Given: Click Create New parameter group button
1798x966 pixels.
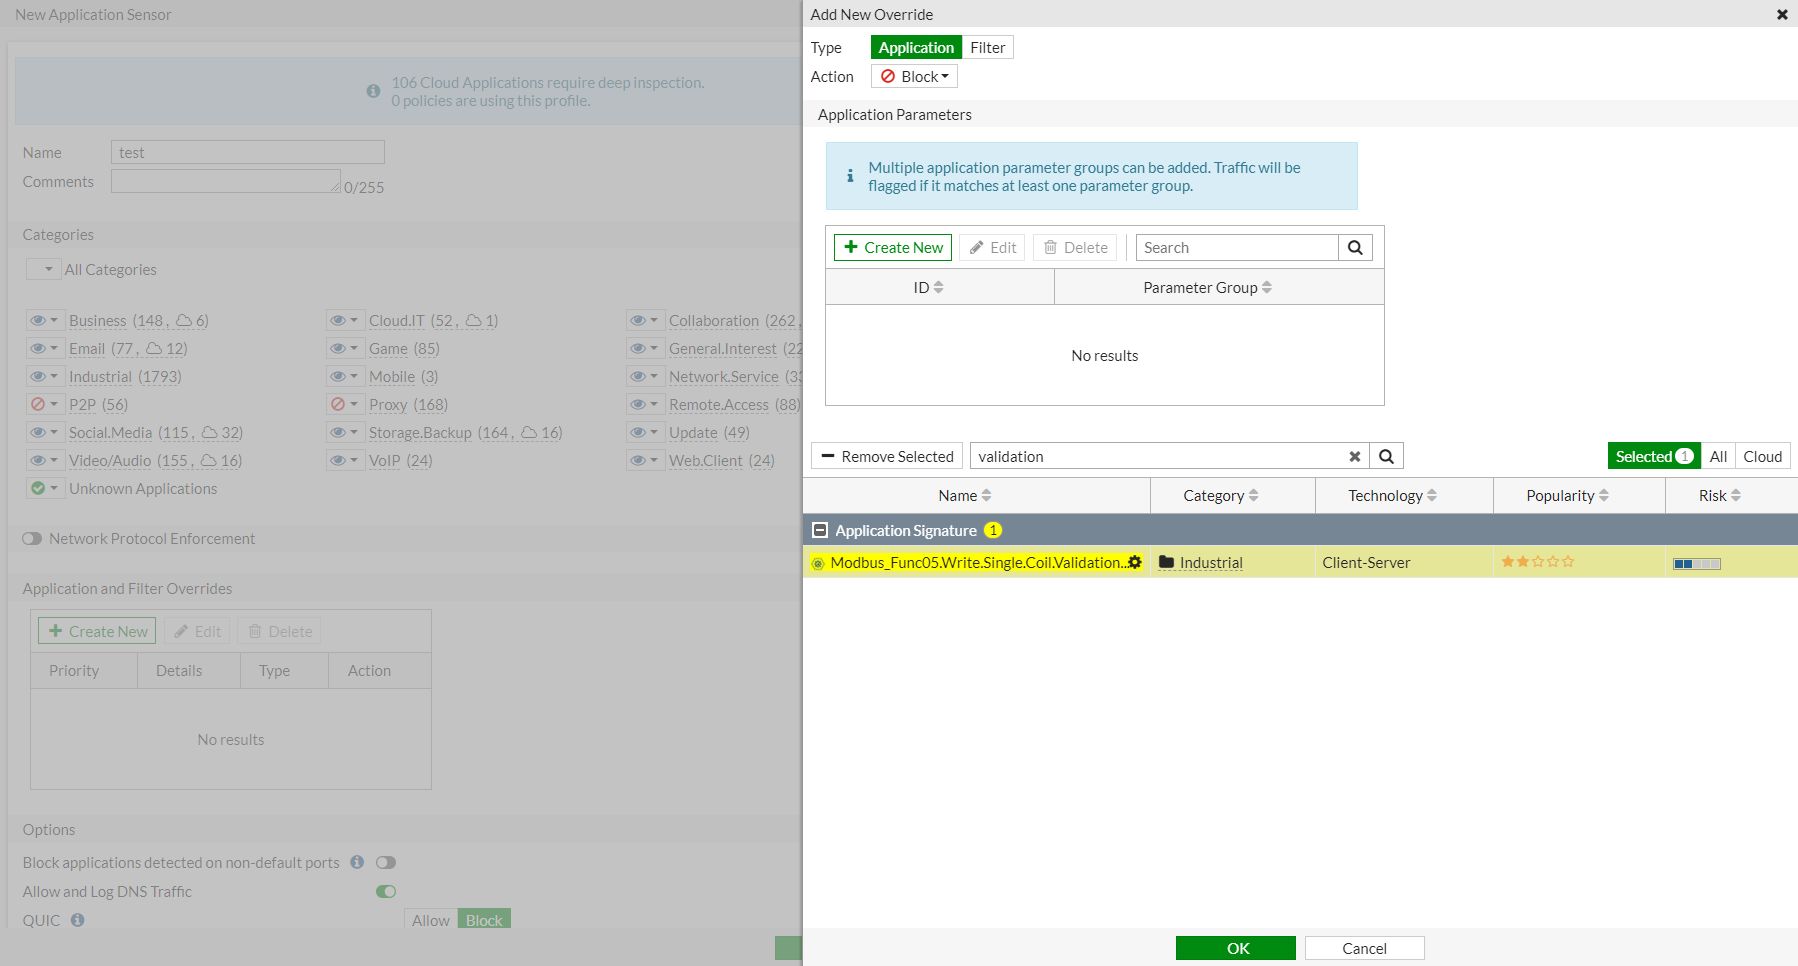Looking at the screenshot, I should 893,247.
